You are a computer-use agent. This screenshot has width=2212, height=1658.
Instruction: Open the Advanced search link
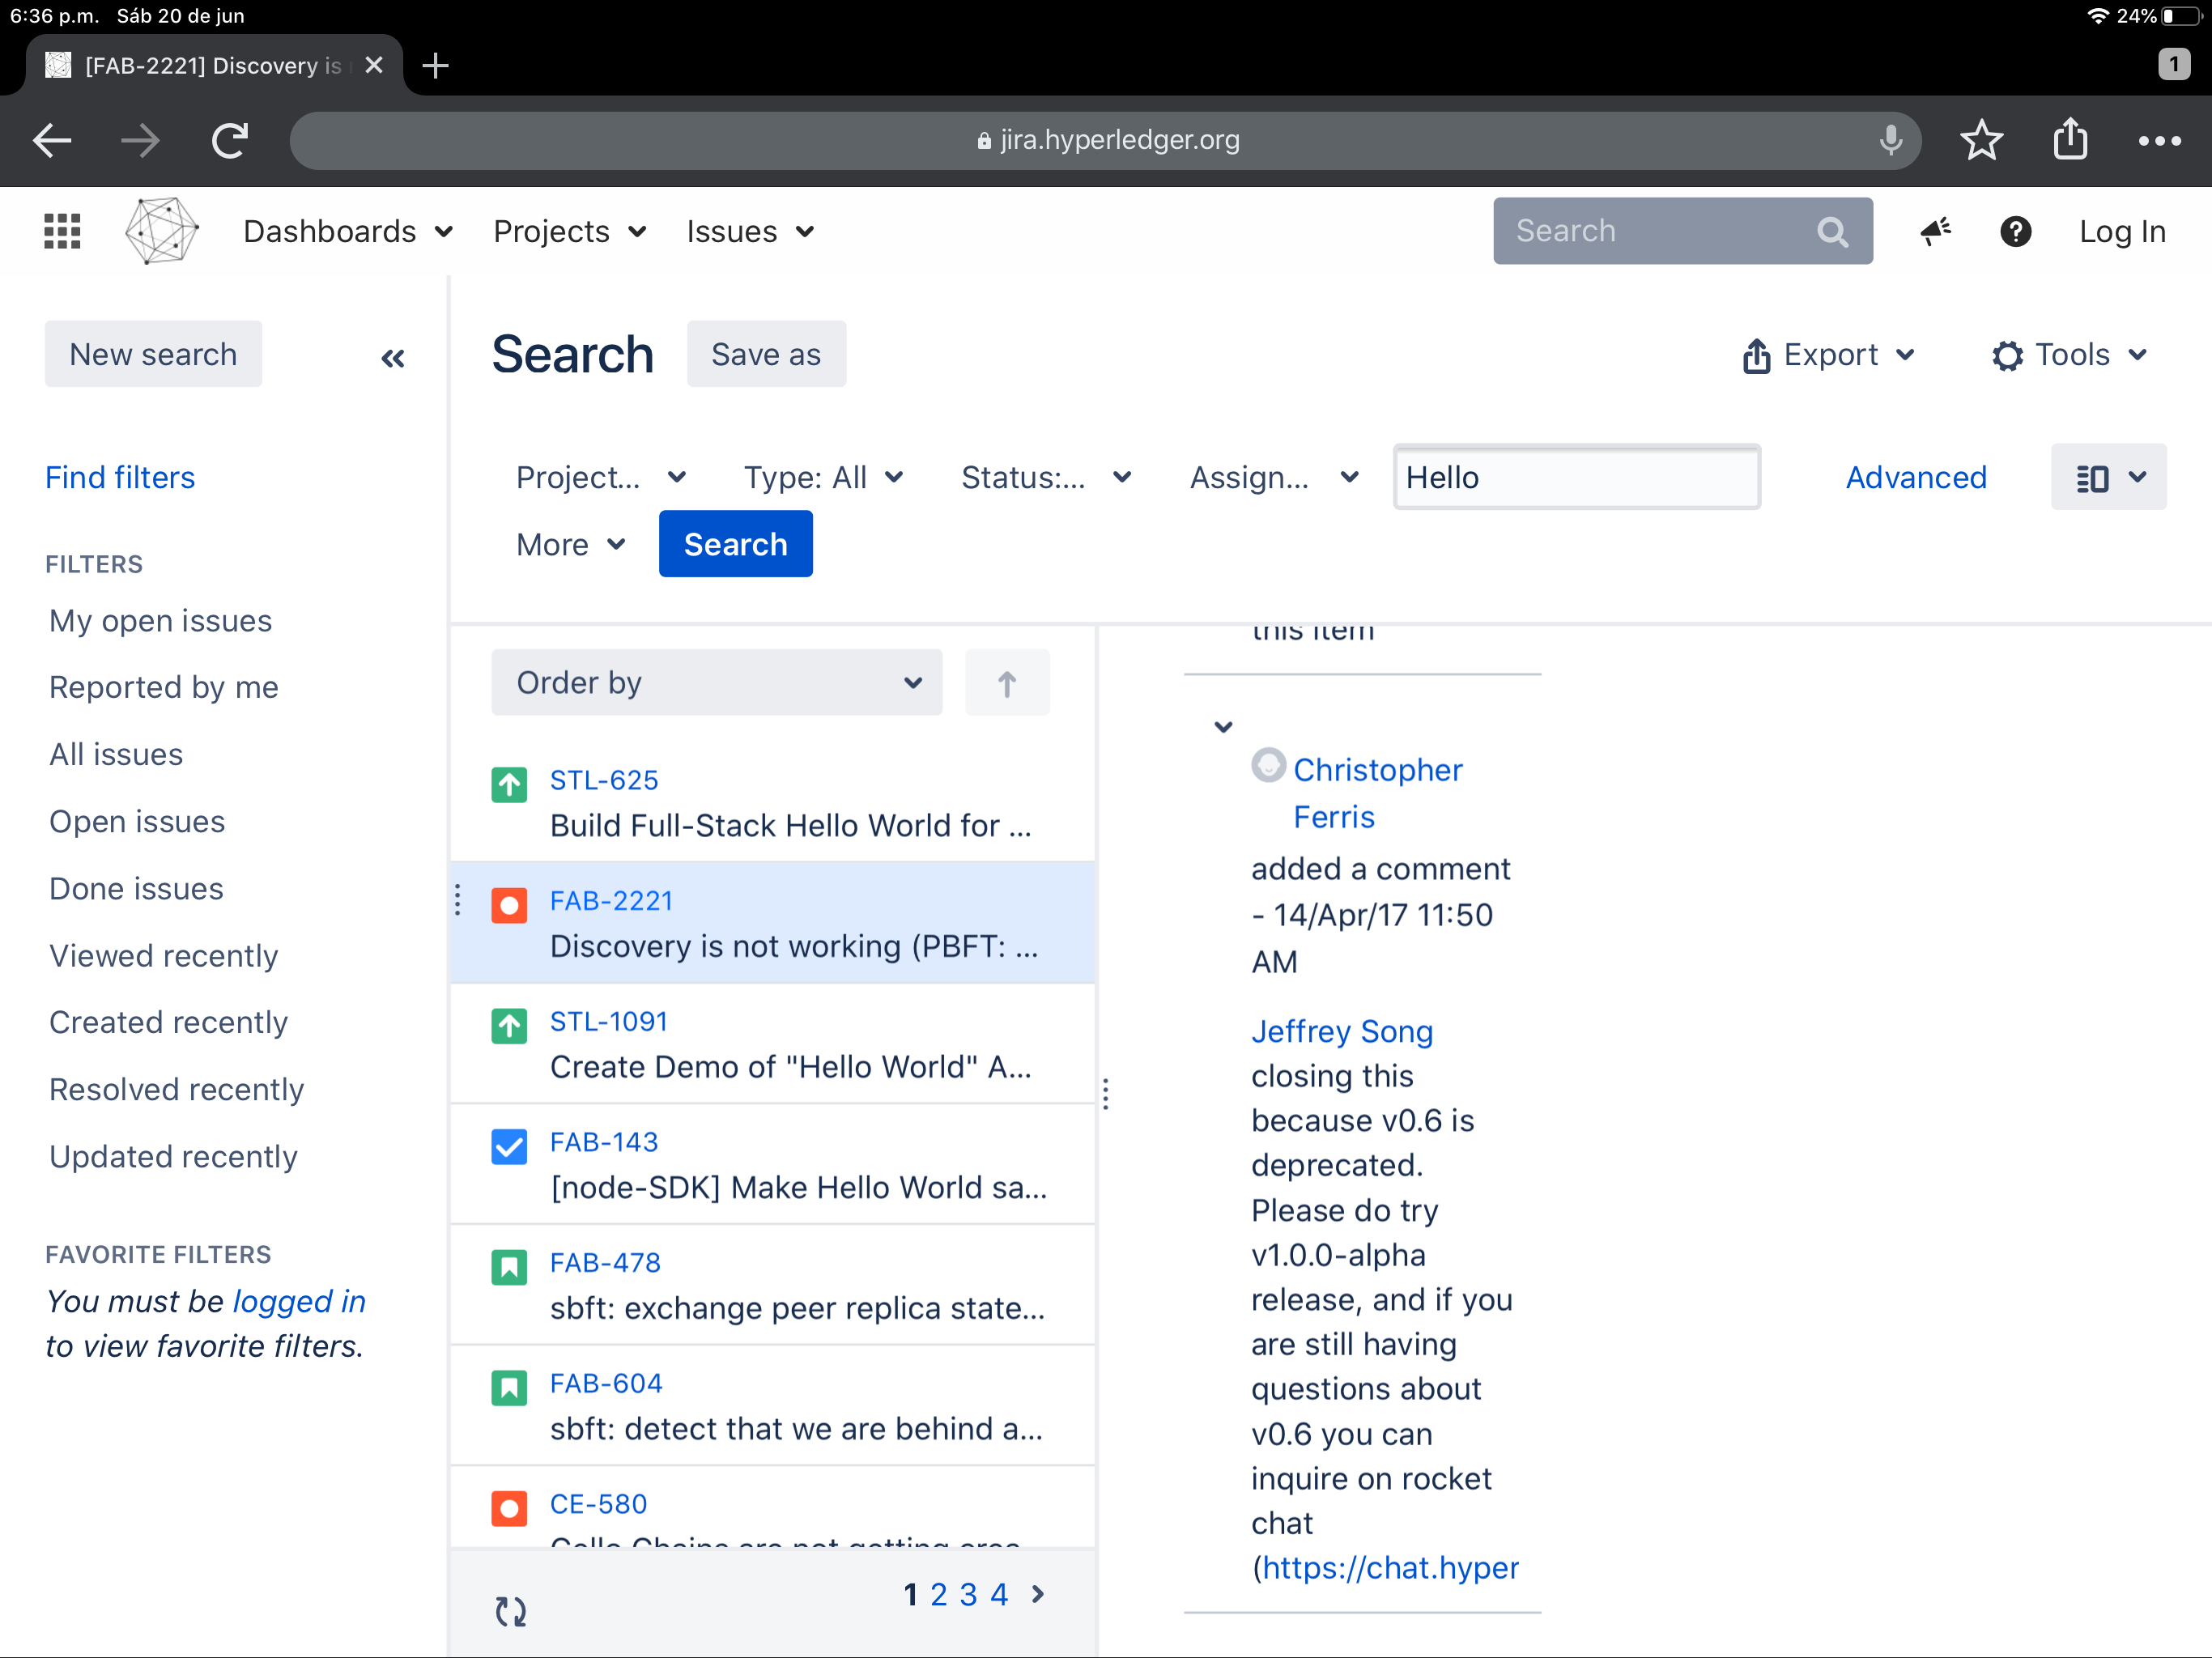tap(1915, 478)
